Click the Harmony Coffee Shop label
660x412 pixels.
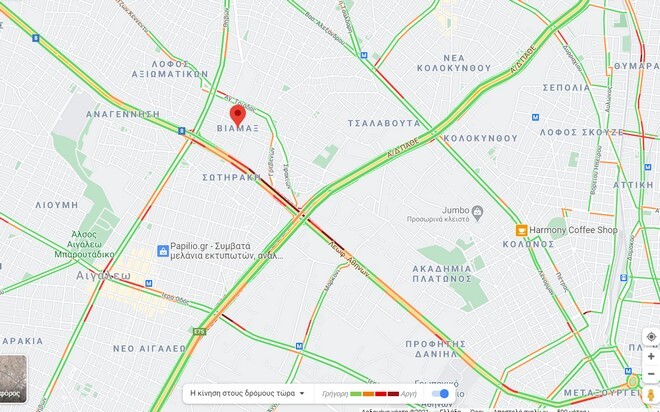coord(573,230)
